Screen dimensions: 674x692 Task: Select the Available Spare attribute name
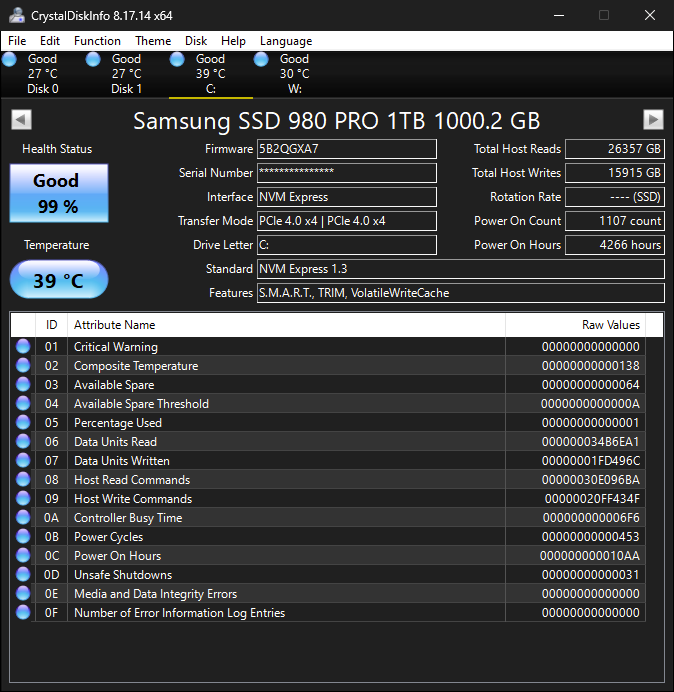[114, 385]
